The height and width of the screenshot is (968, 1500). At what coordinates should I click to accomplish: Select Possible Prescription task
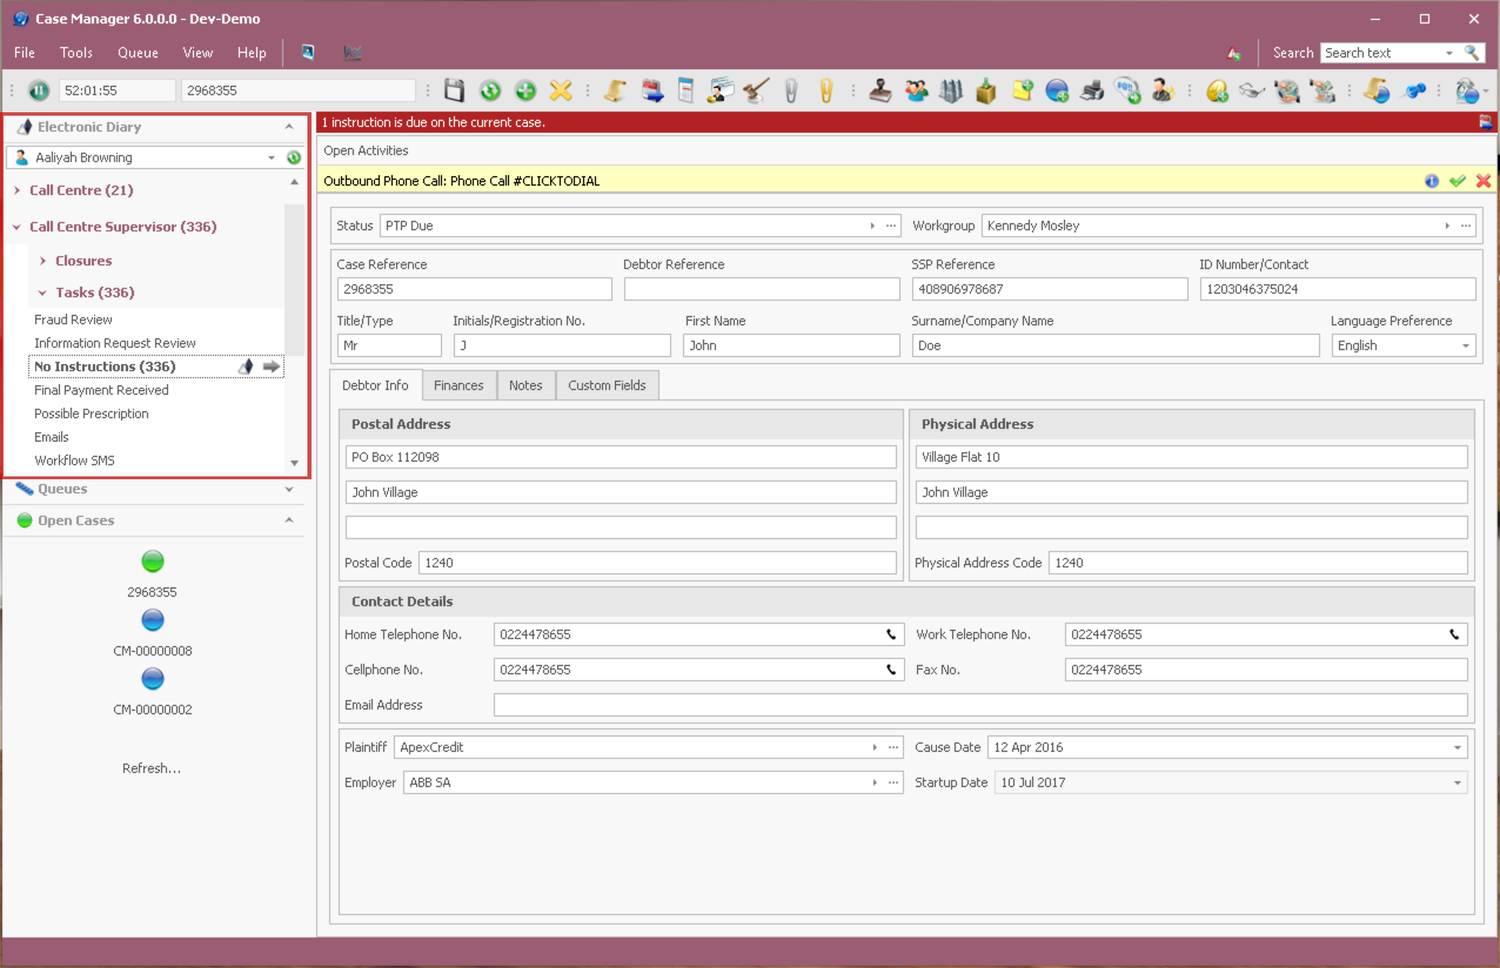click(91, 414)
